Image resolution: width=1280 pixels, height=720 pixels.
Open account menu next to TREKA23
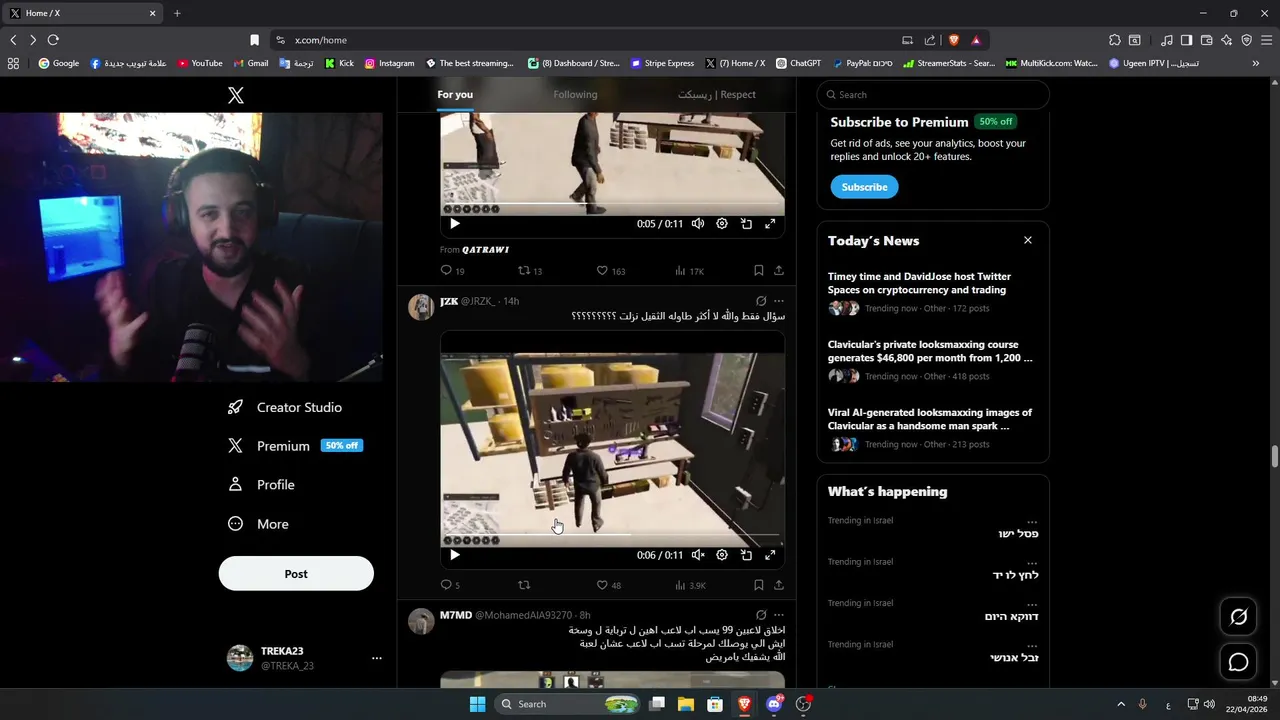click(x=377, y=658)
